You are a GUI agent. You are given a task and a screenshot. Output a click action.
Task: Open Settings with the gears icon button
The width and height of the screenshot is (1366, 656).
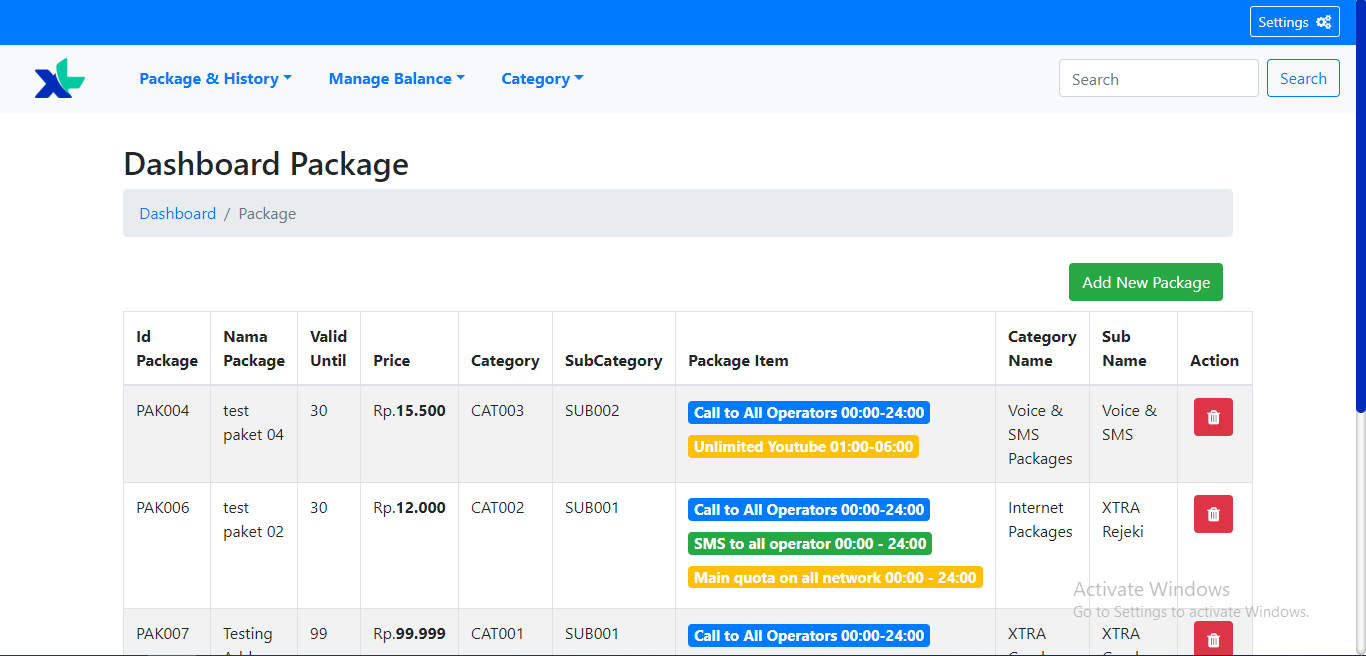click(1294, 22)
